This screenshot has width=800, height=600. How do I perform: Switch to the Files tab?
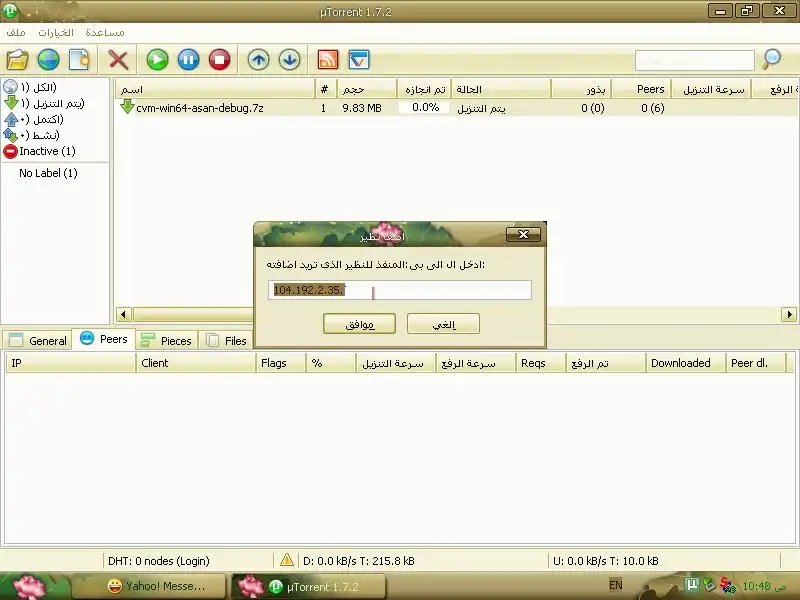pyautogui.click(x=226, y=340)
